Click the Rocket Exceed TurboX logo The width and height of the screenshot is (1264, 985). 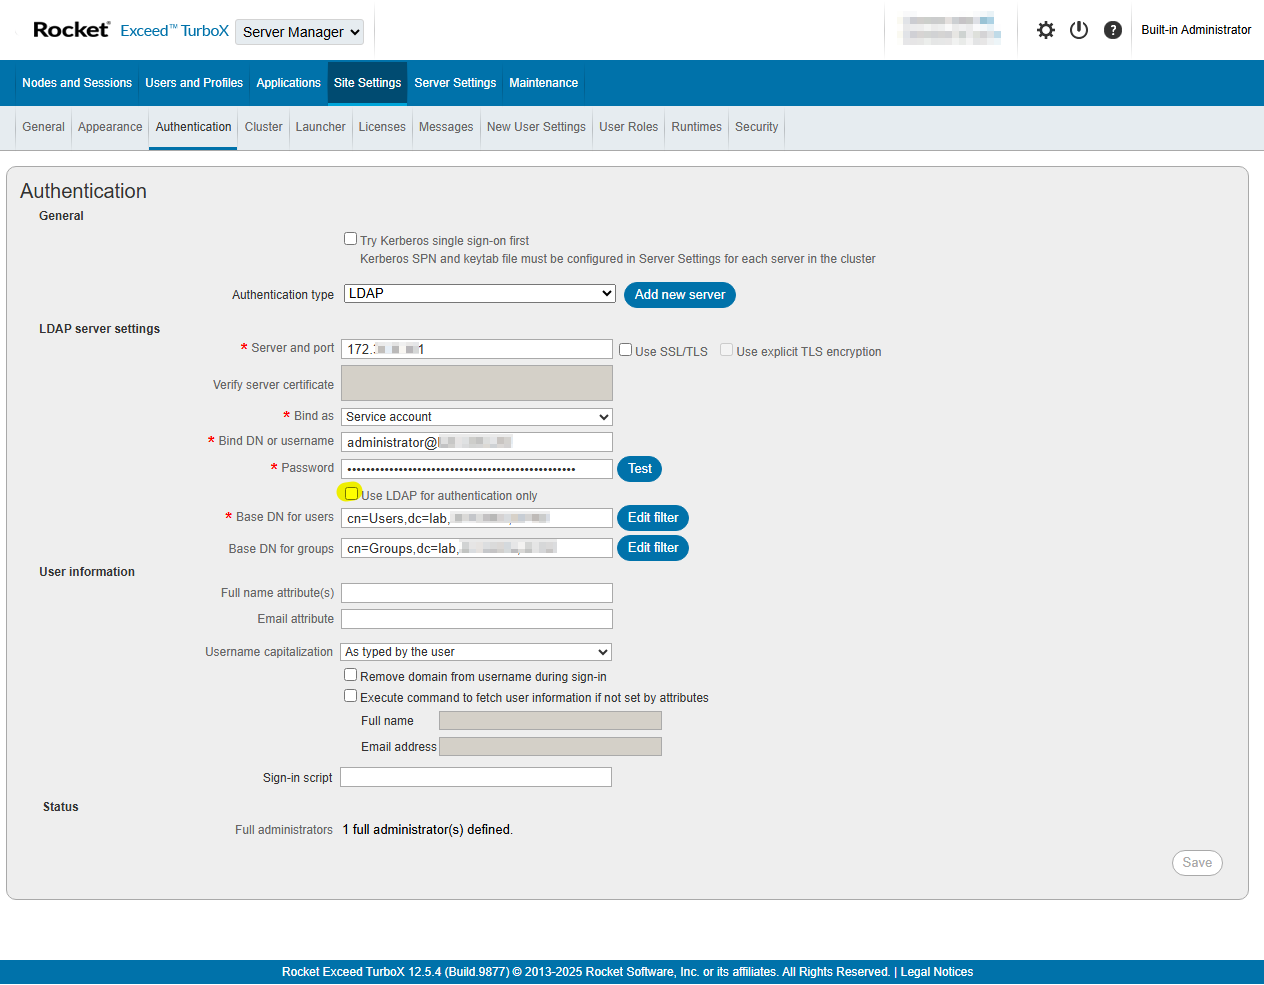click(131, 30)
